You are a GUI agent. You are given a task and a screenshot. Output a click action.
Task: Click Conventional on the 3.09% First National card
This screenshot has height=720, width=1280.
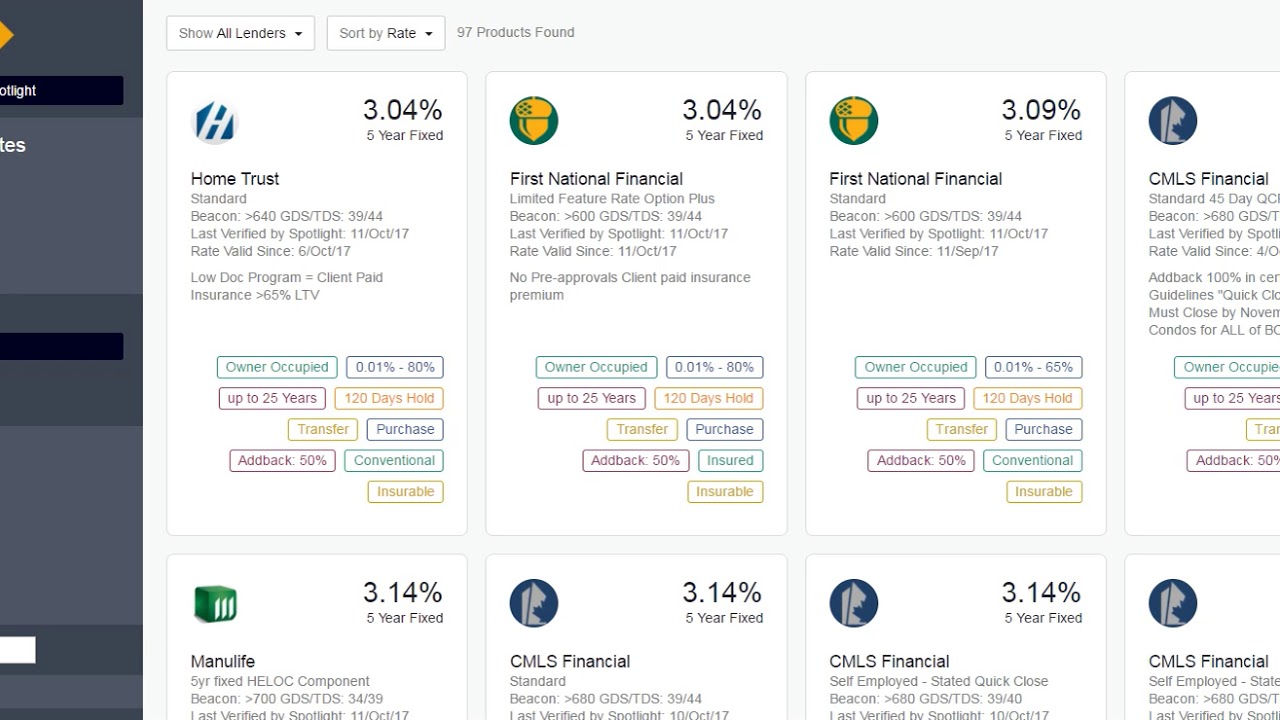[x=1033, y=460]
